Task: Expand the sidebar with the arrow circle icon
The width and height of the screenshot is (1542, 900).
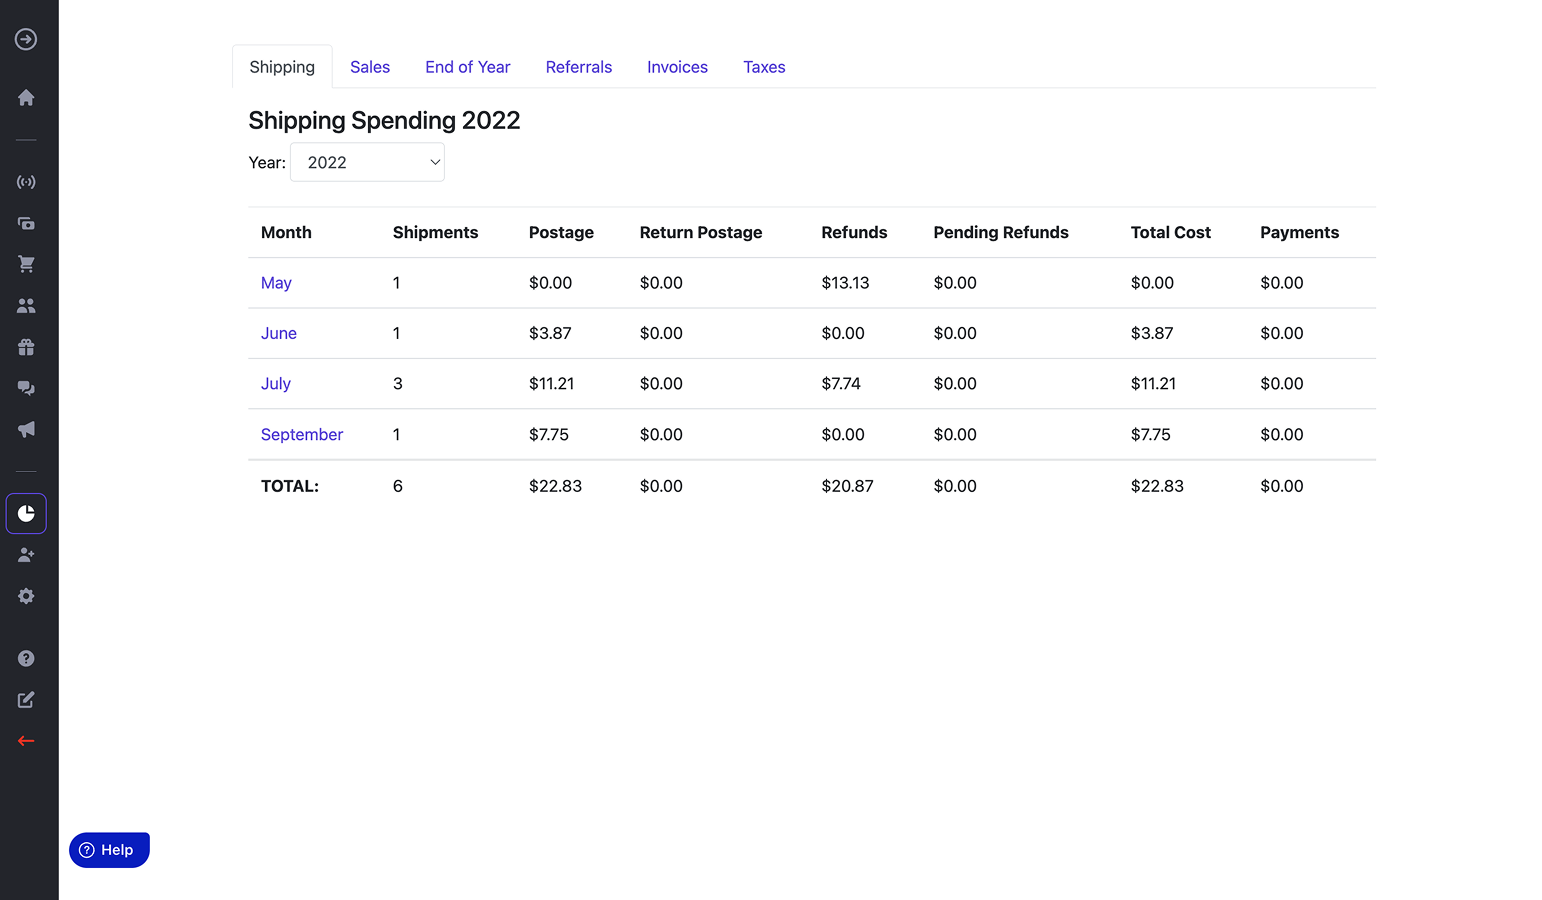Action: [x=26, y=39]
